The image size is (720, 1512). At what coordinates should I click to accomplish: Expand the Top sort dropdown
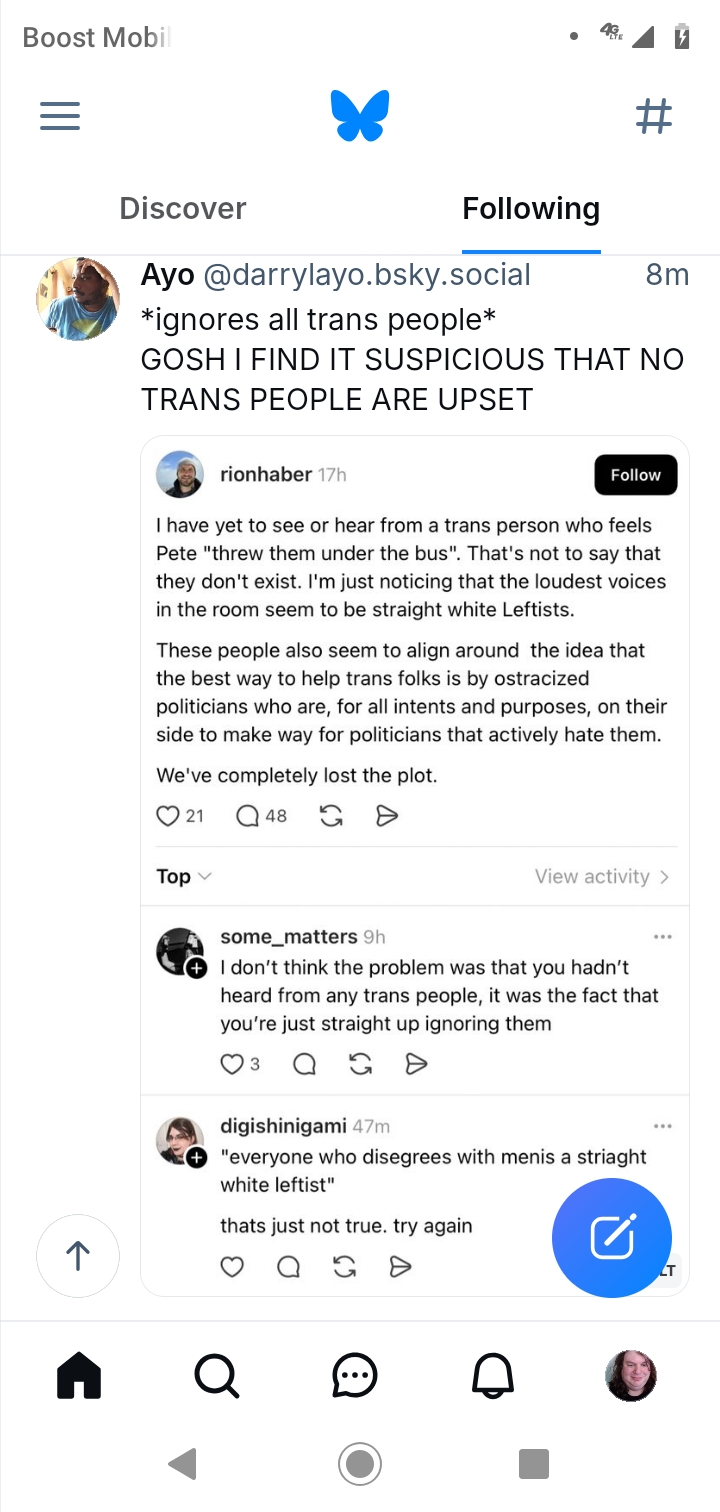pos(184,877)
